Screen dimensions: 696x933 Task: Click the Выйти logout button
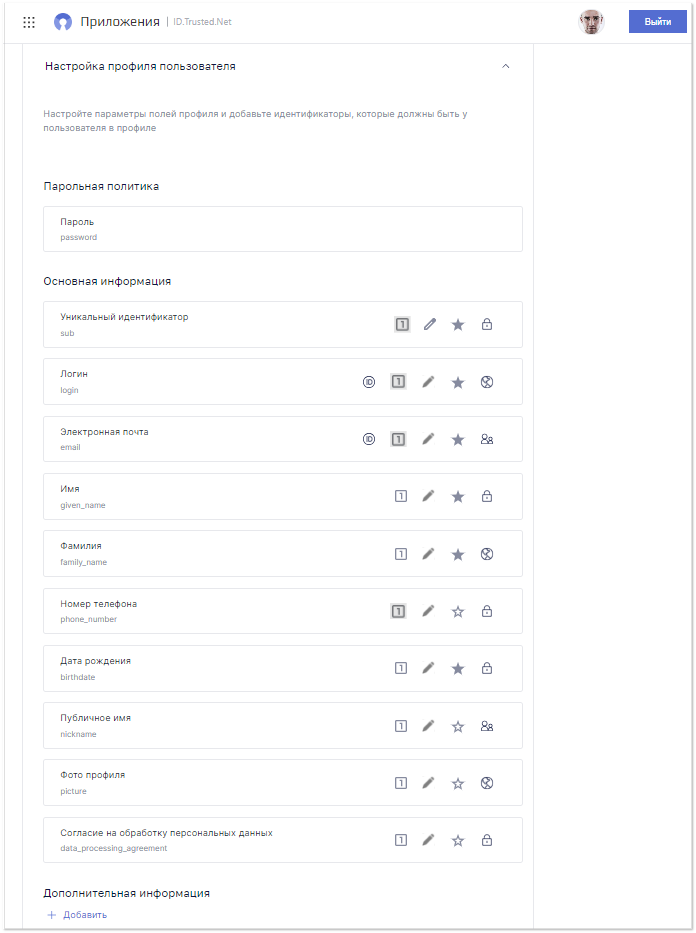[657, 21]
